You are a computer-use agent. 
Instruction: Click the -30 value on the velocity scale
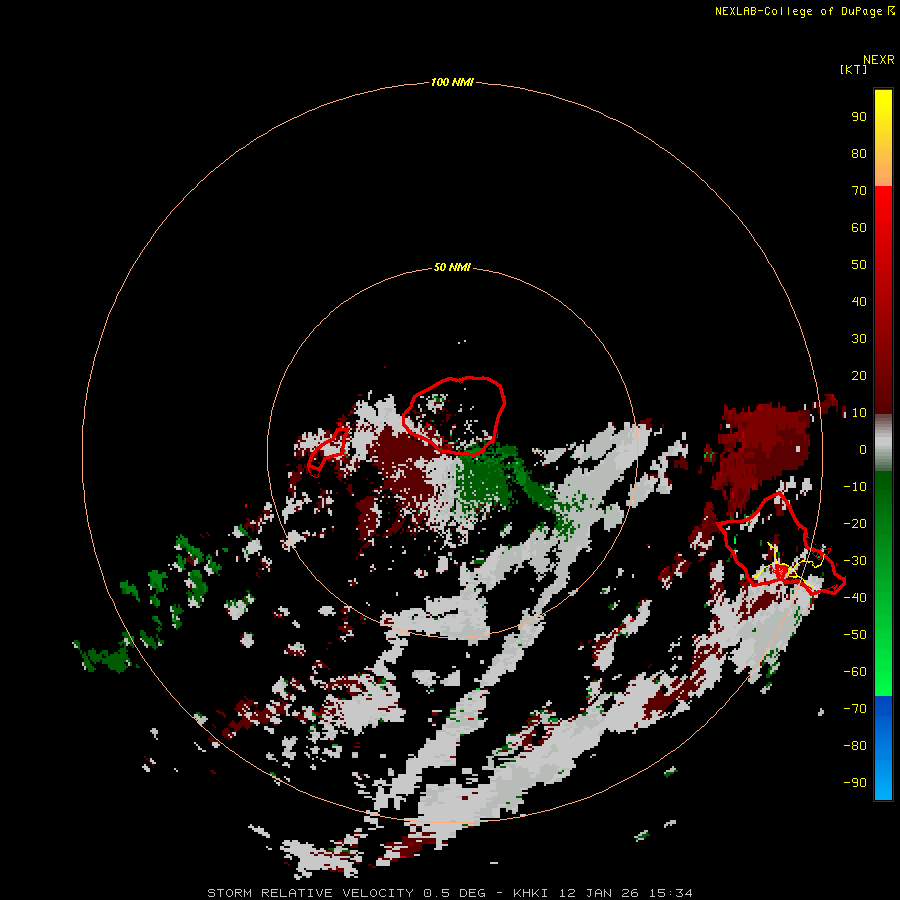click(855, 561)
